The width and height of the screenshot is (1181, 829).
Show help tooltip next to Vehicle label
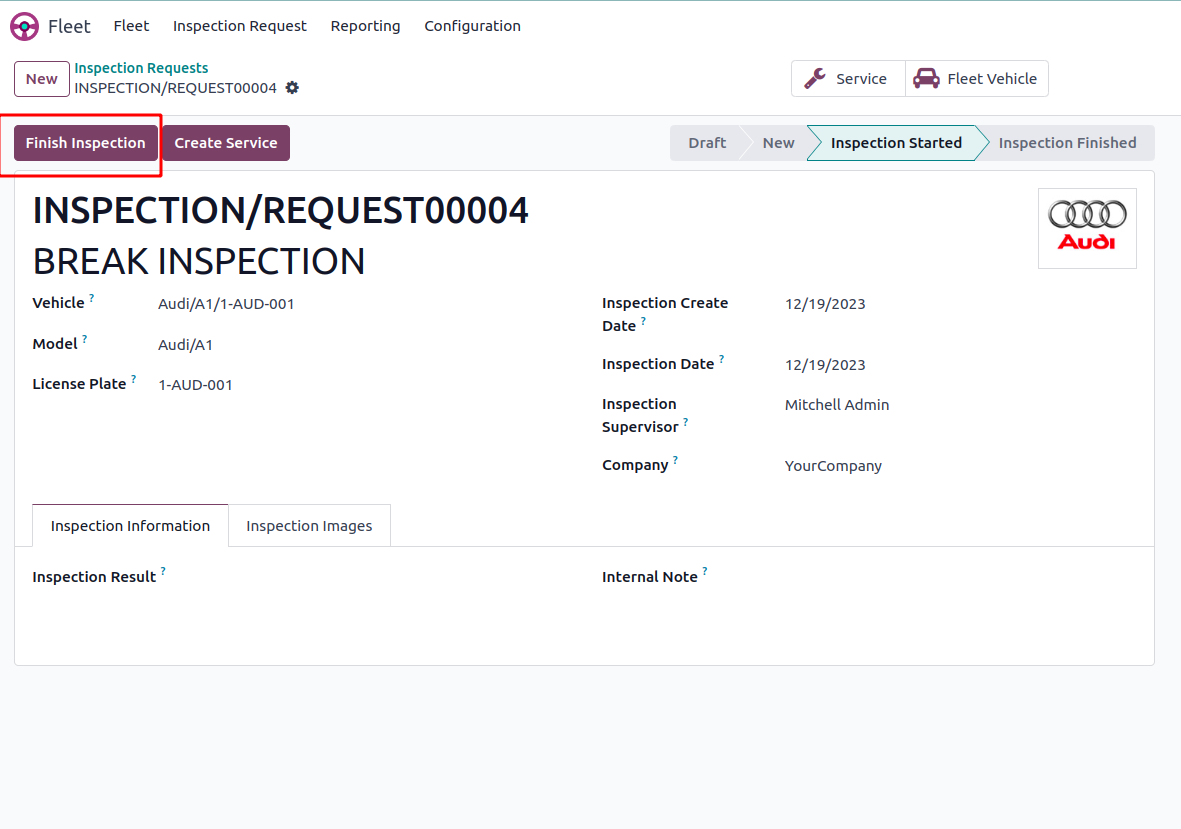click(92, 297)
